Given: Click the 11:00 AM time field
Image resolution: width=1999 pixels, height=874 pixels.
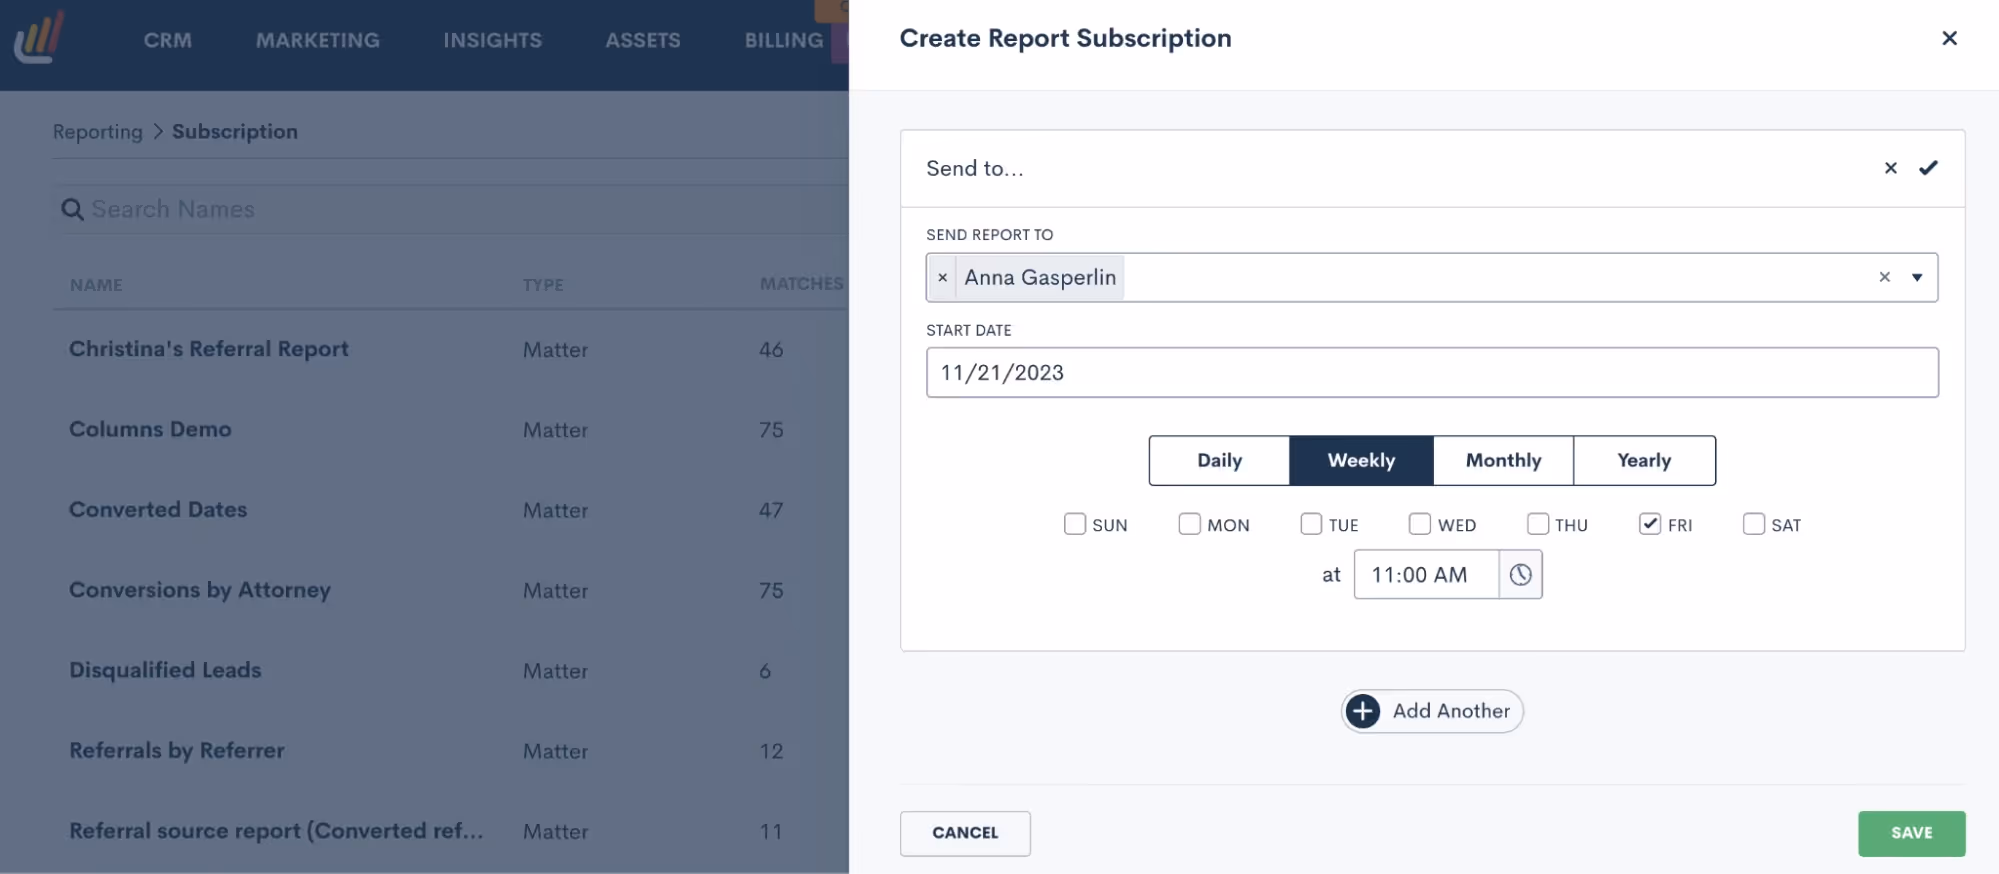Looking at the screenshot, I should pos(1426,575).
